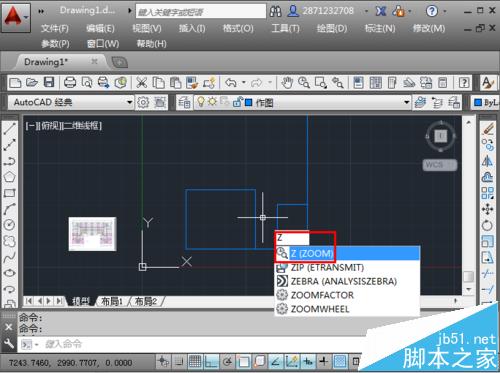Click the vertical scrollbar thumb
The height and width of the screenshot is (373, 500).
(x=468, y=276)
